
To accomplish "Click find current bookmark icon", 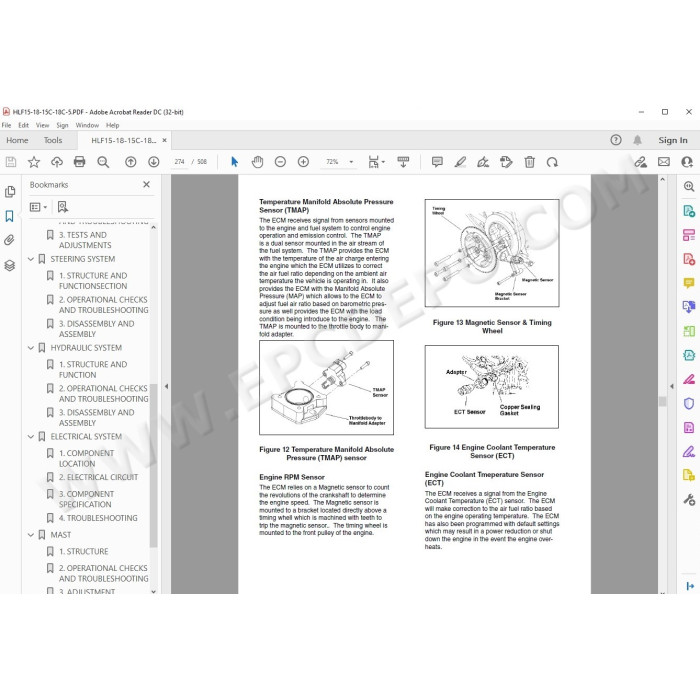I will coord(62,207).
